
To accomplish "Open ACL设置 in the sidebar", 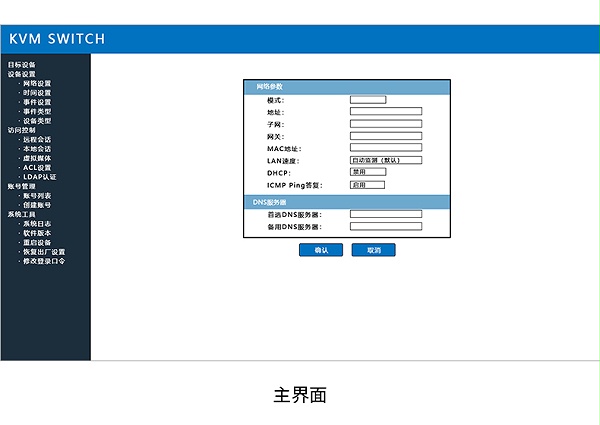I will pos(37,168).
